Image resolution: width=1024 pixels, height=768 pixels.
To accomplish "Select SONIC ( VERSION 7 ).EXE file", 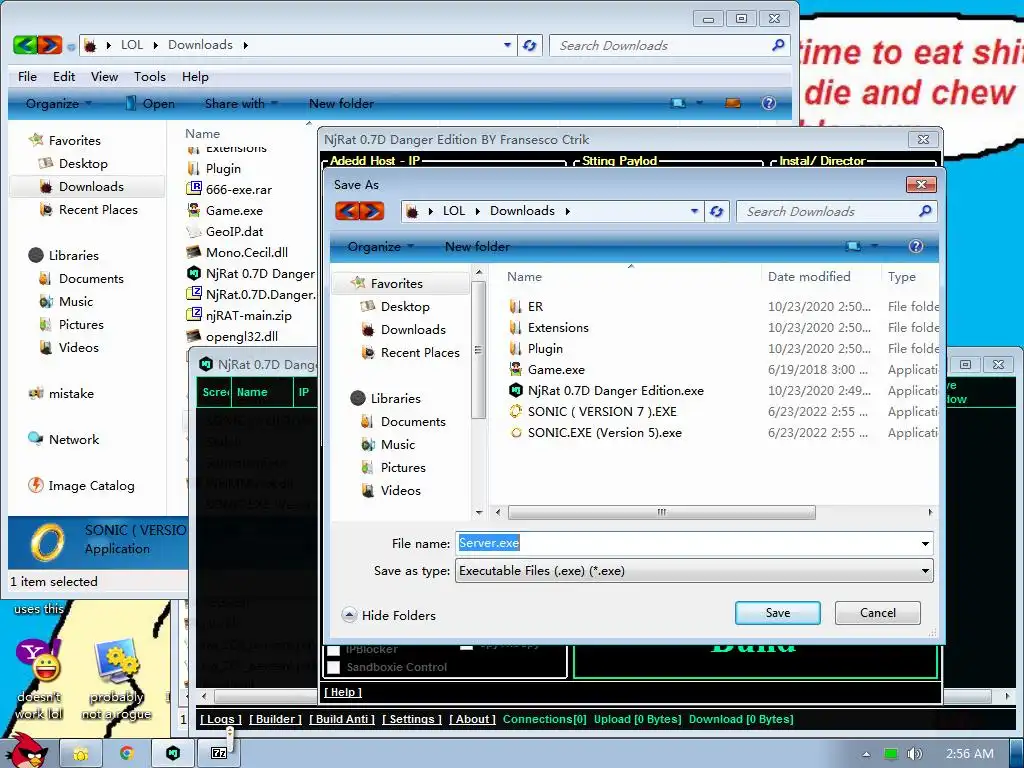I will tap(593, 411).
